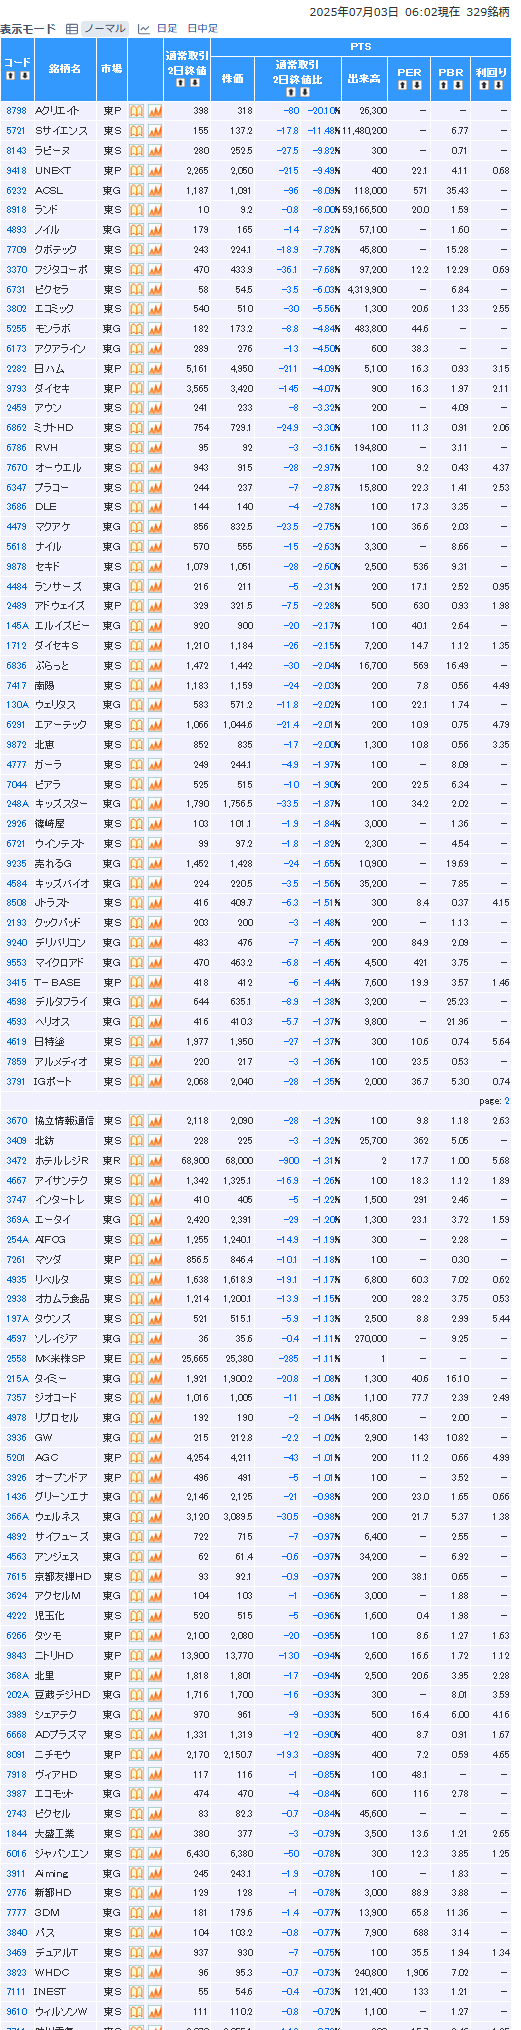Open the chart icon in the クックパッド row
Image resolution: width=521 pixels, height=2030 pixels.
[x=155, y=923]
